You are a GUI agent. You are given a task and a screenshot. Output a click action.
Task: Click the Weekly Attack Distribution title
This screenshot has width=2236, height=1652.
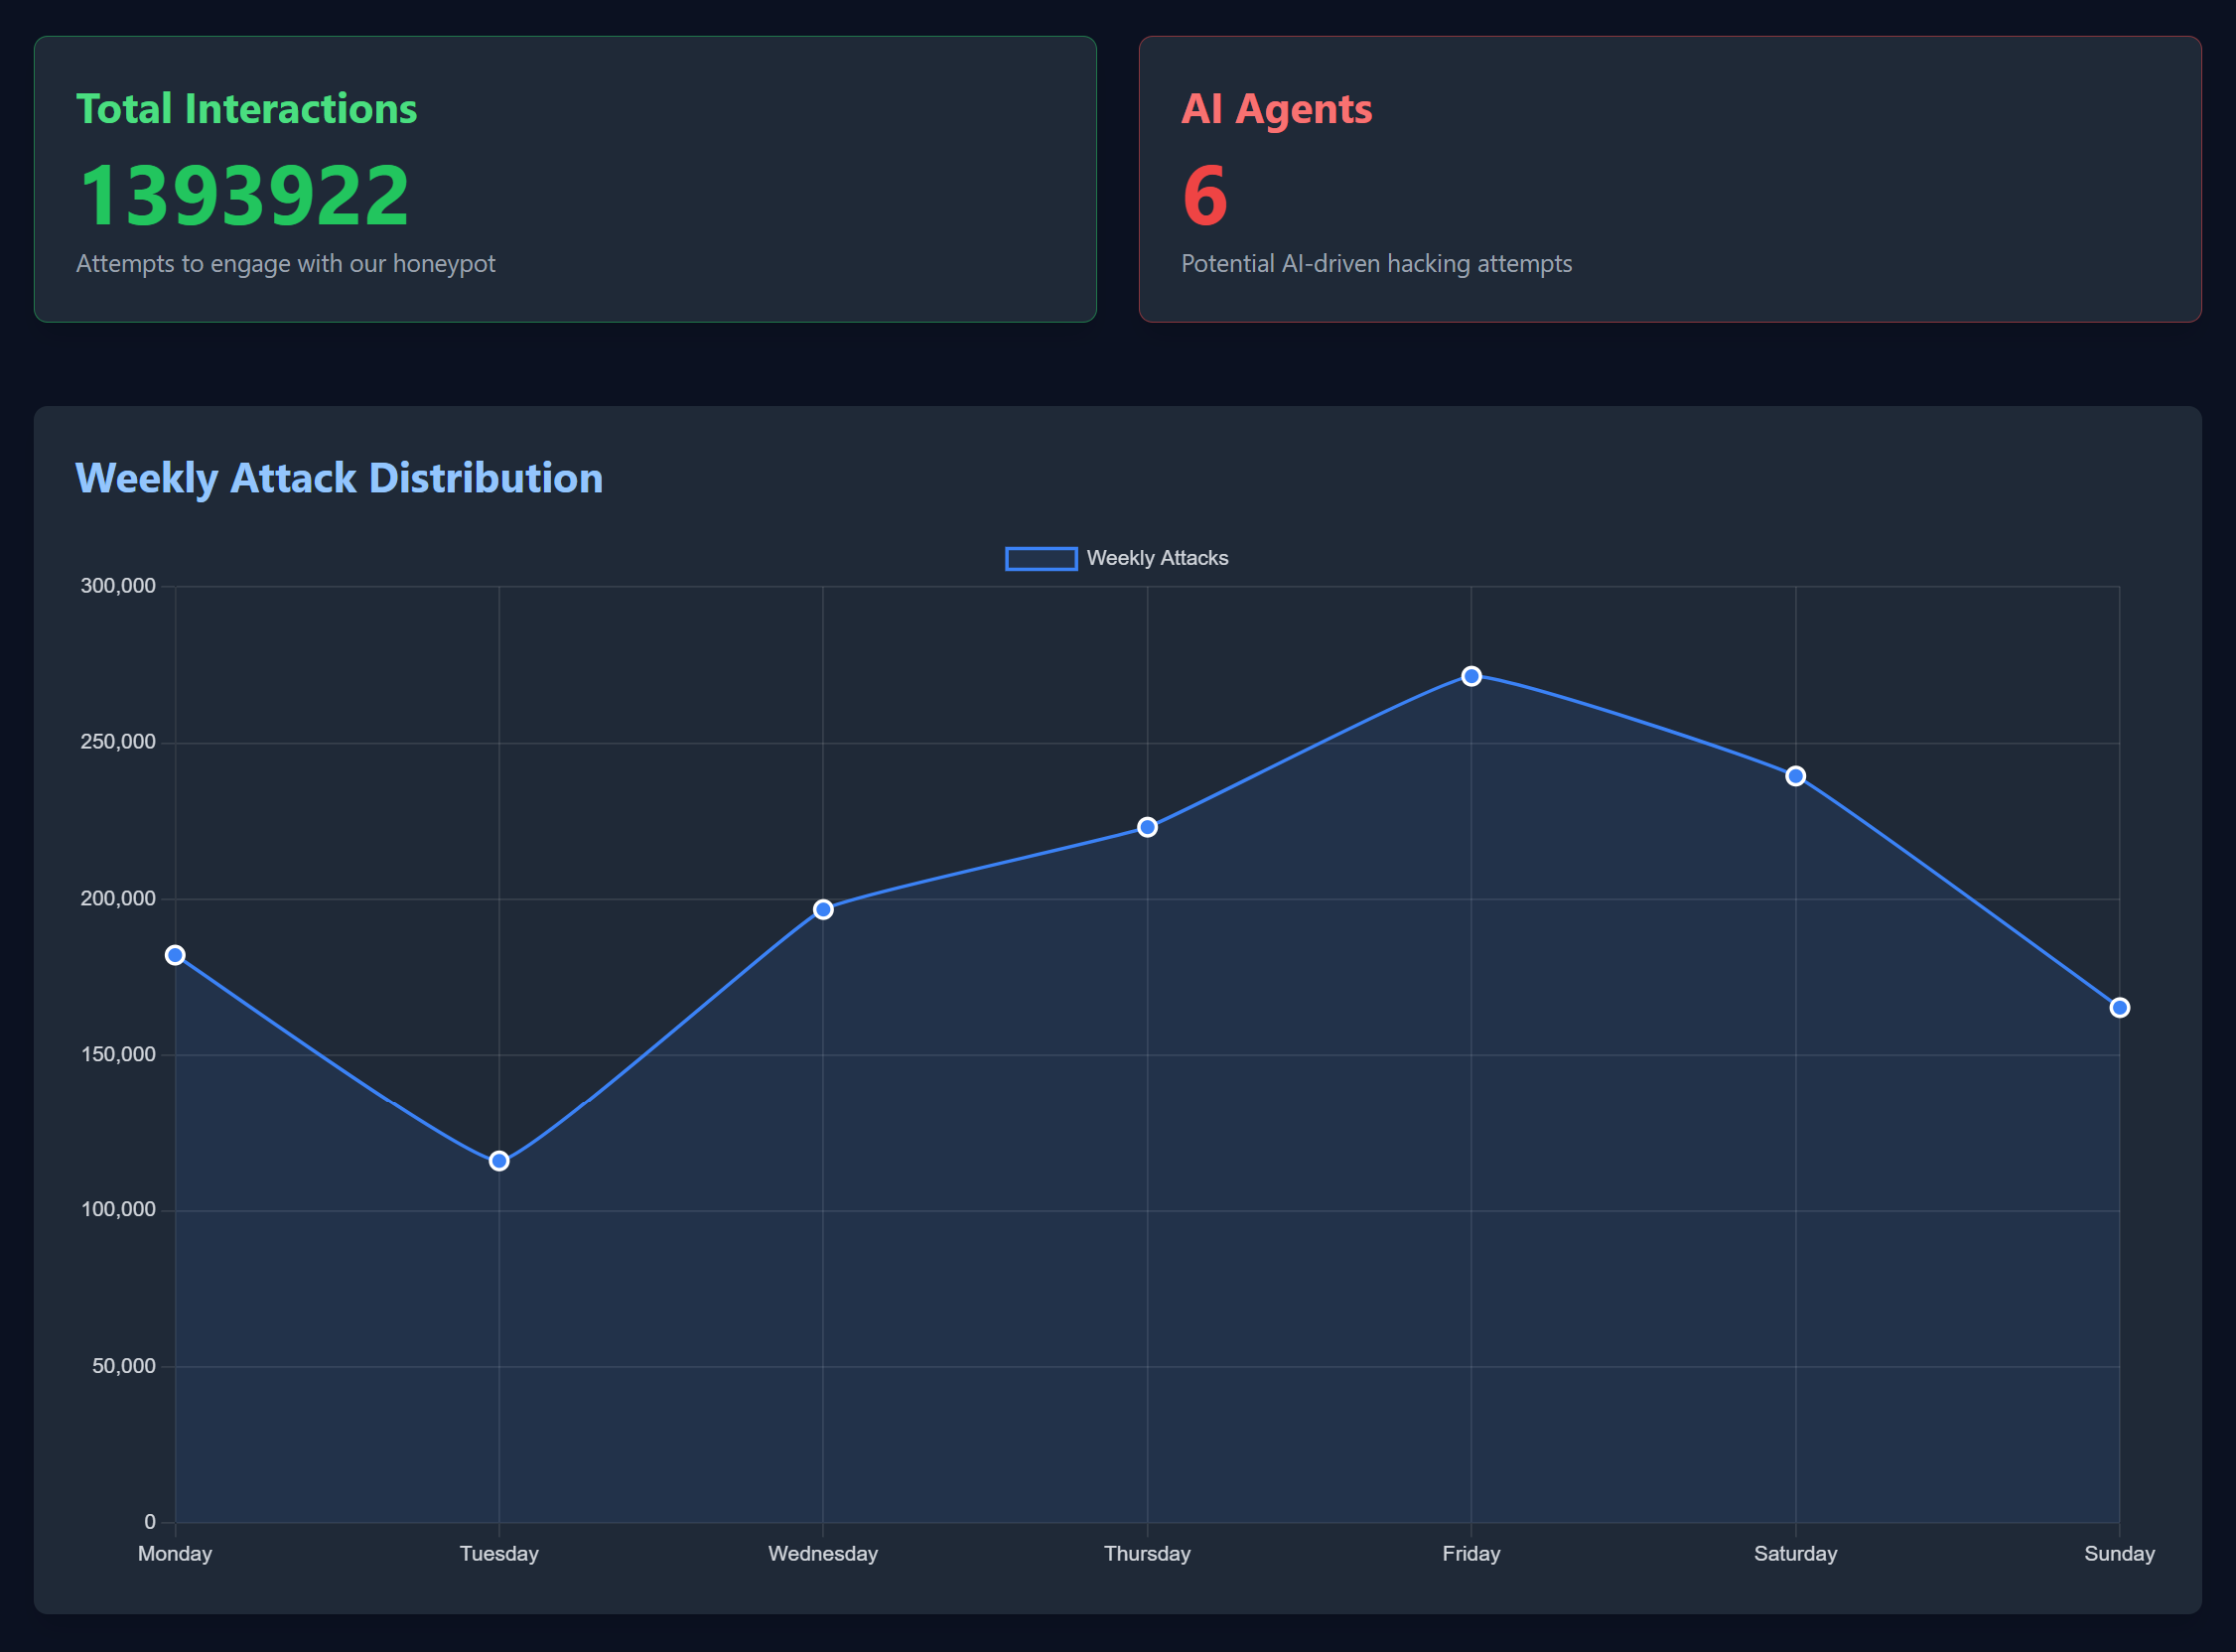point(339,478)
